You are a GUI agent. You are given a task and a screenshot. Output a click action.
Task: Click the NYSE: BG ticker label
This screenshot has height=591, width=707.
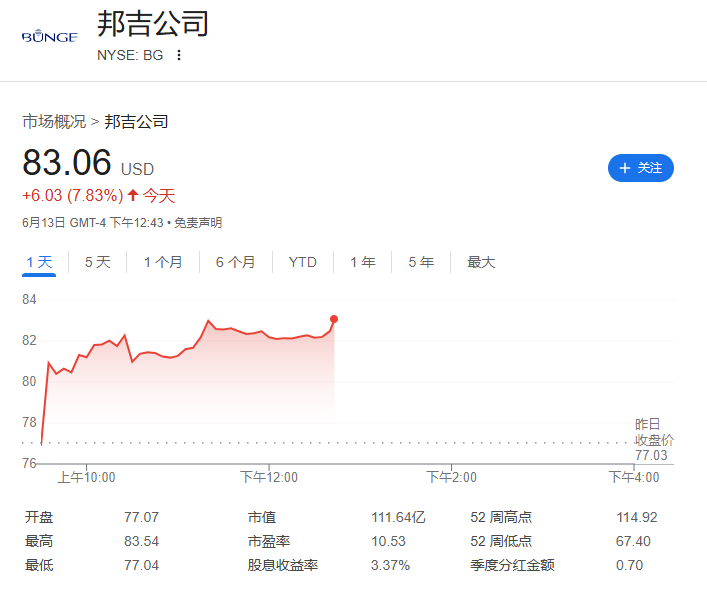(x=130, y=55)
